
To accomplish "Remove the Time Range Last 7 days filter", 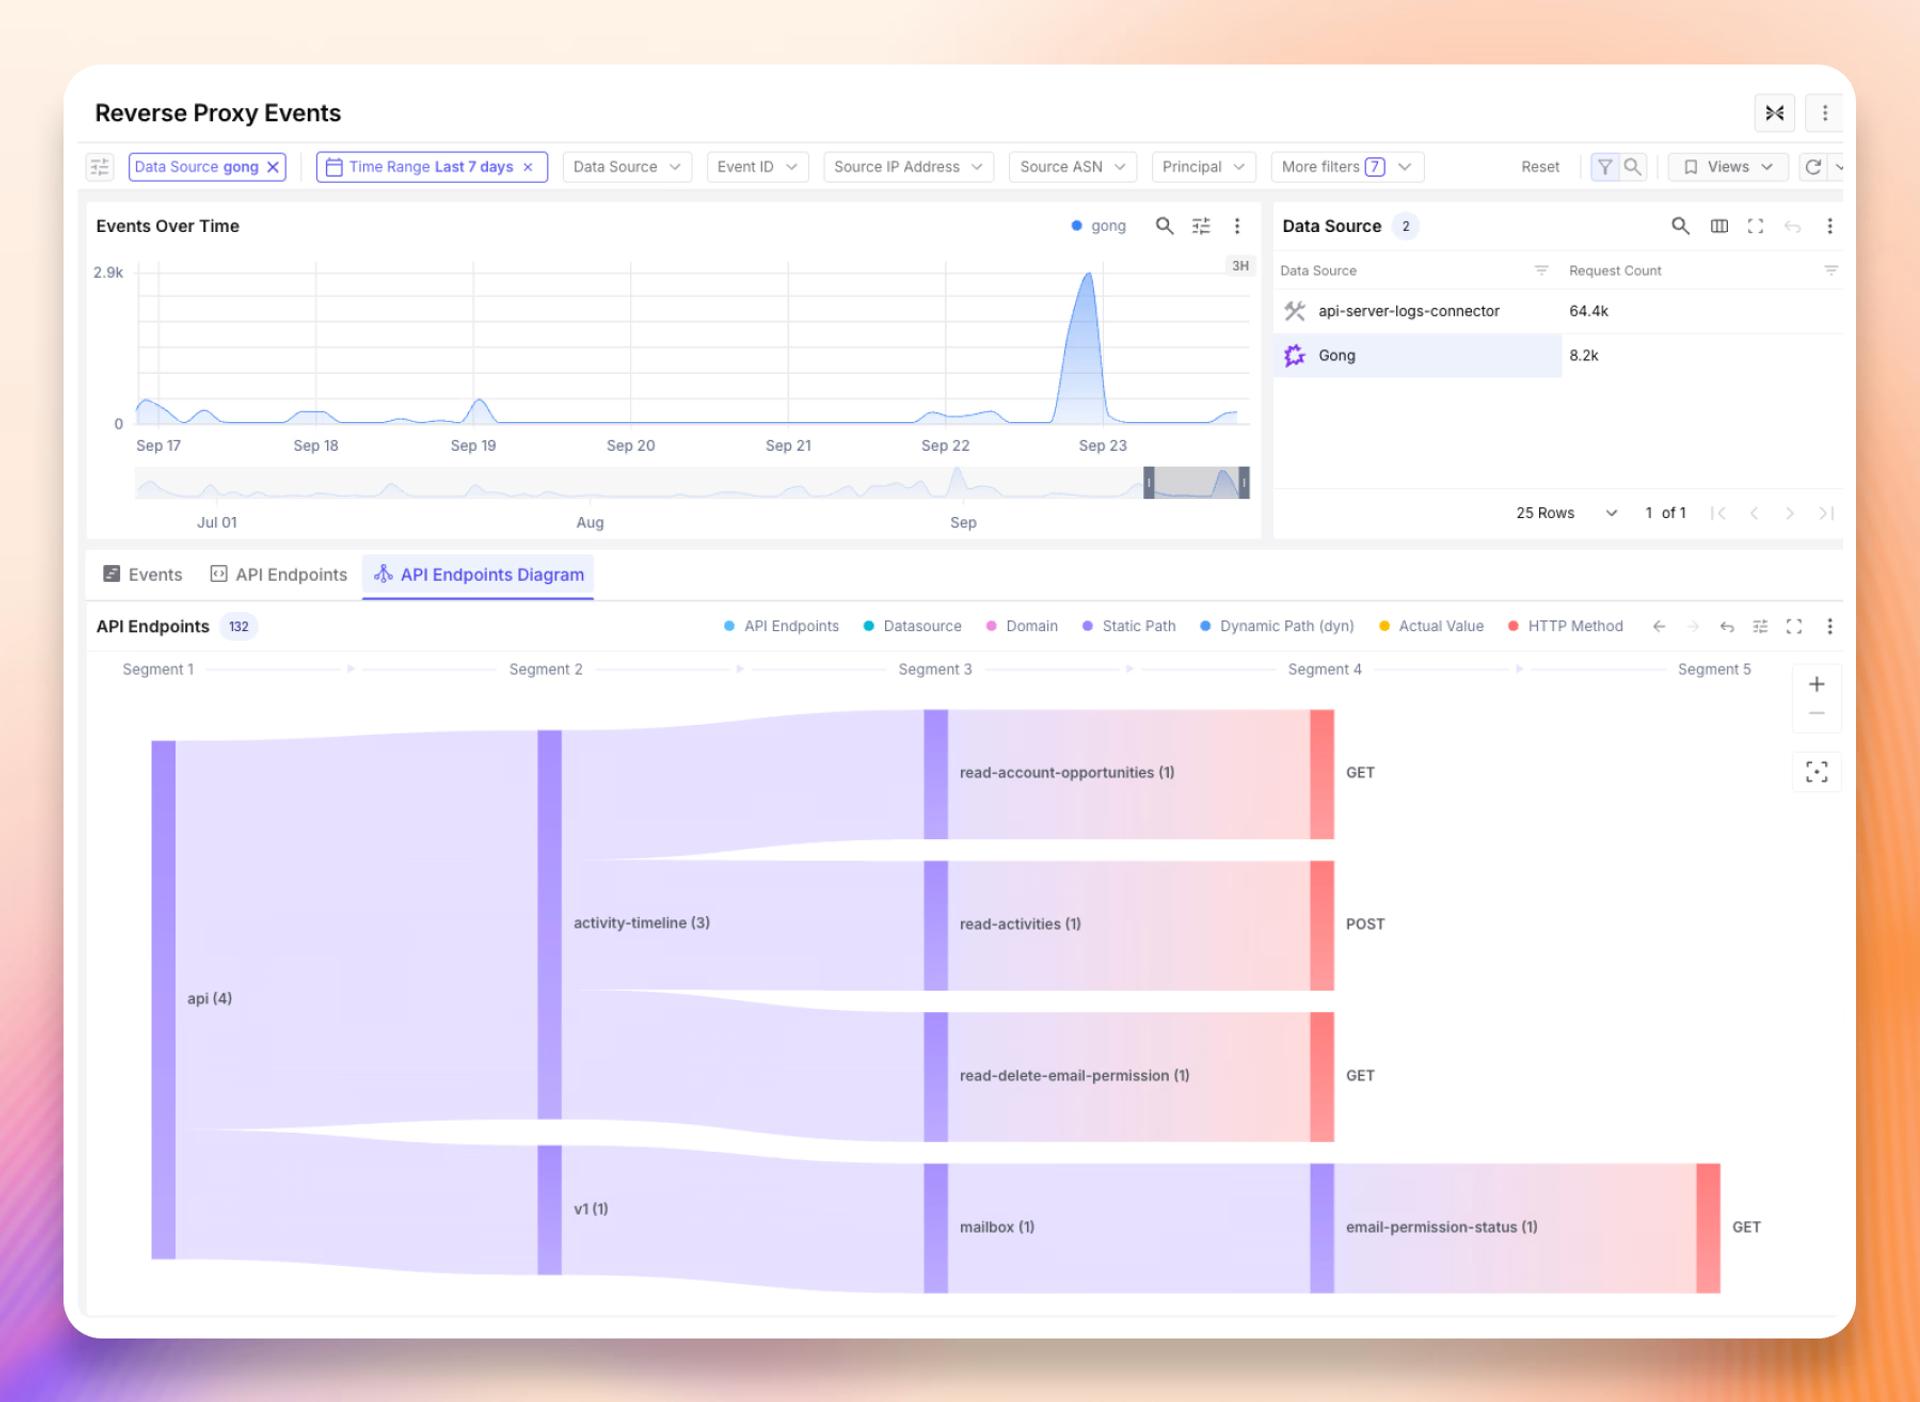I will pos(528,167).
